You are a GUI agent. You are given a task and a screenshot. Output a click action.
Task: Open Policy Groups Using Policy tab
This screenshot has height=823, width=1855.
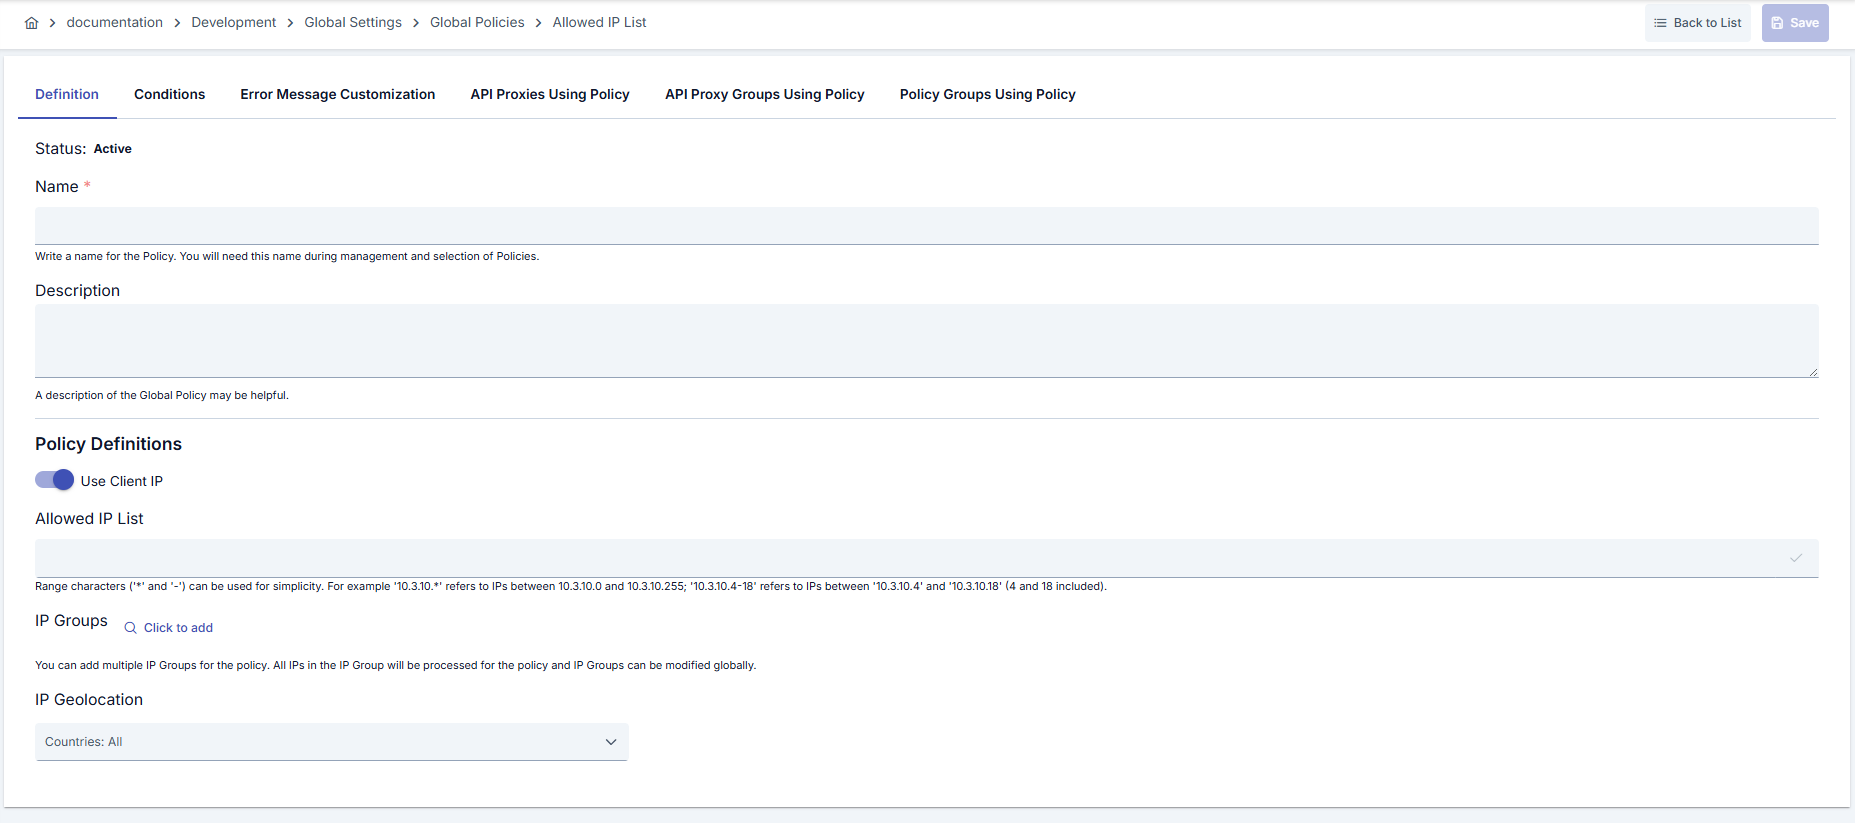coord(987,94)
